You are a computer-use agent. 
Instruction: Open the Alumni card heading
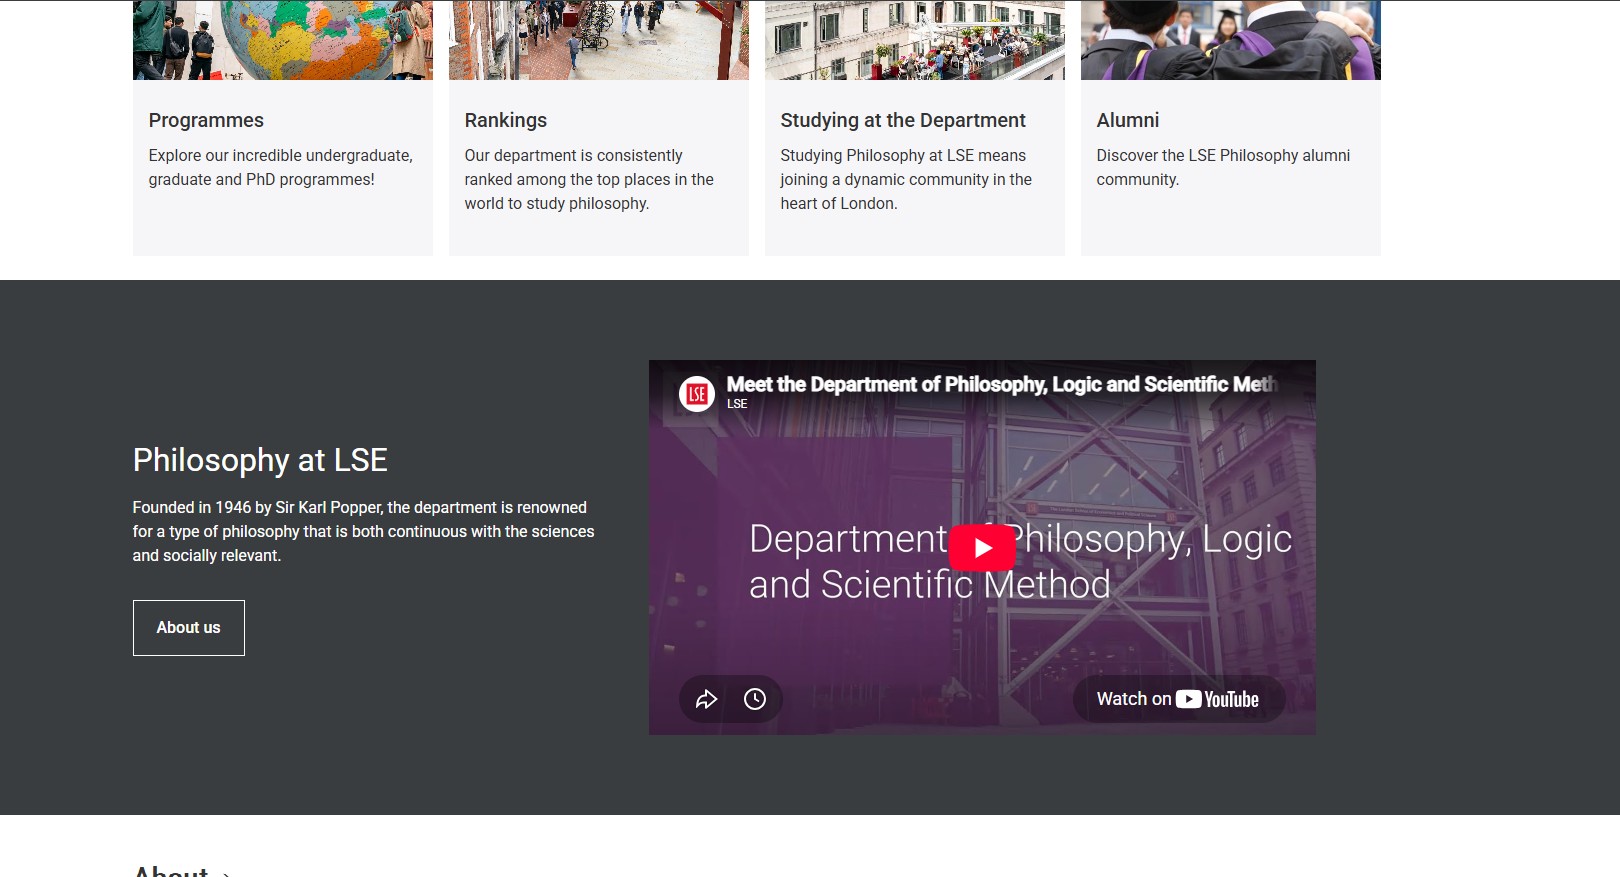[1128, 120]
